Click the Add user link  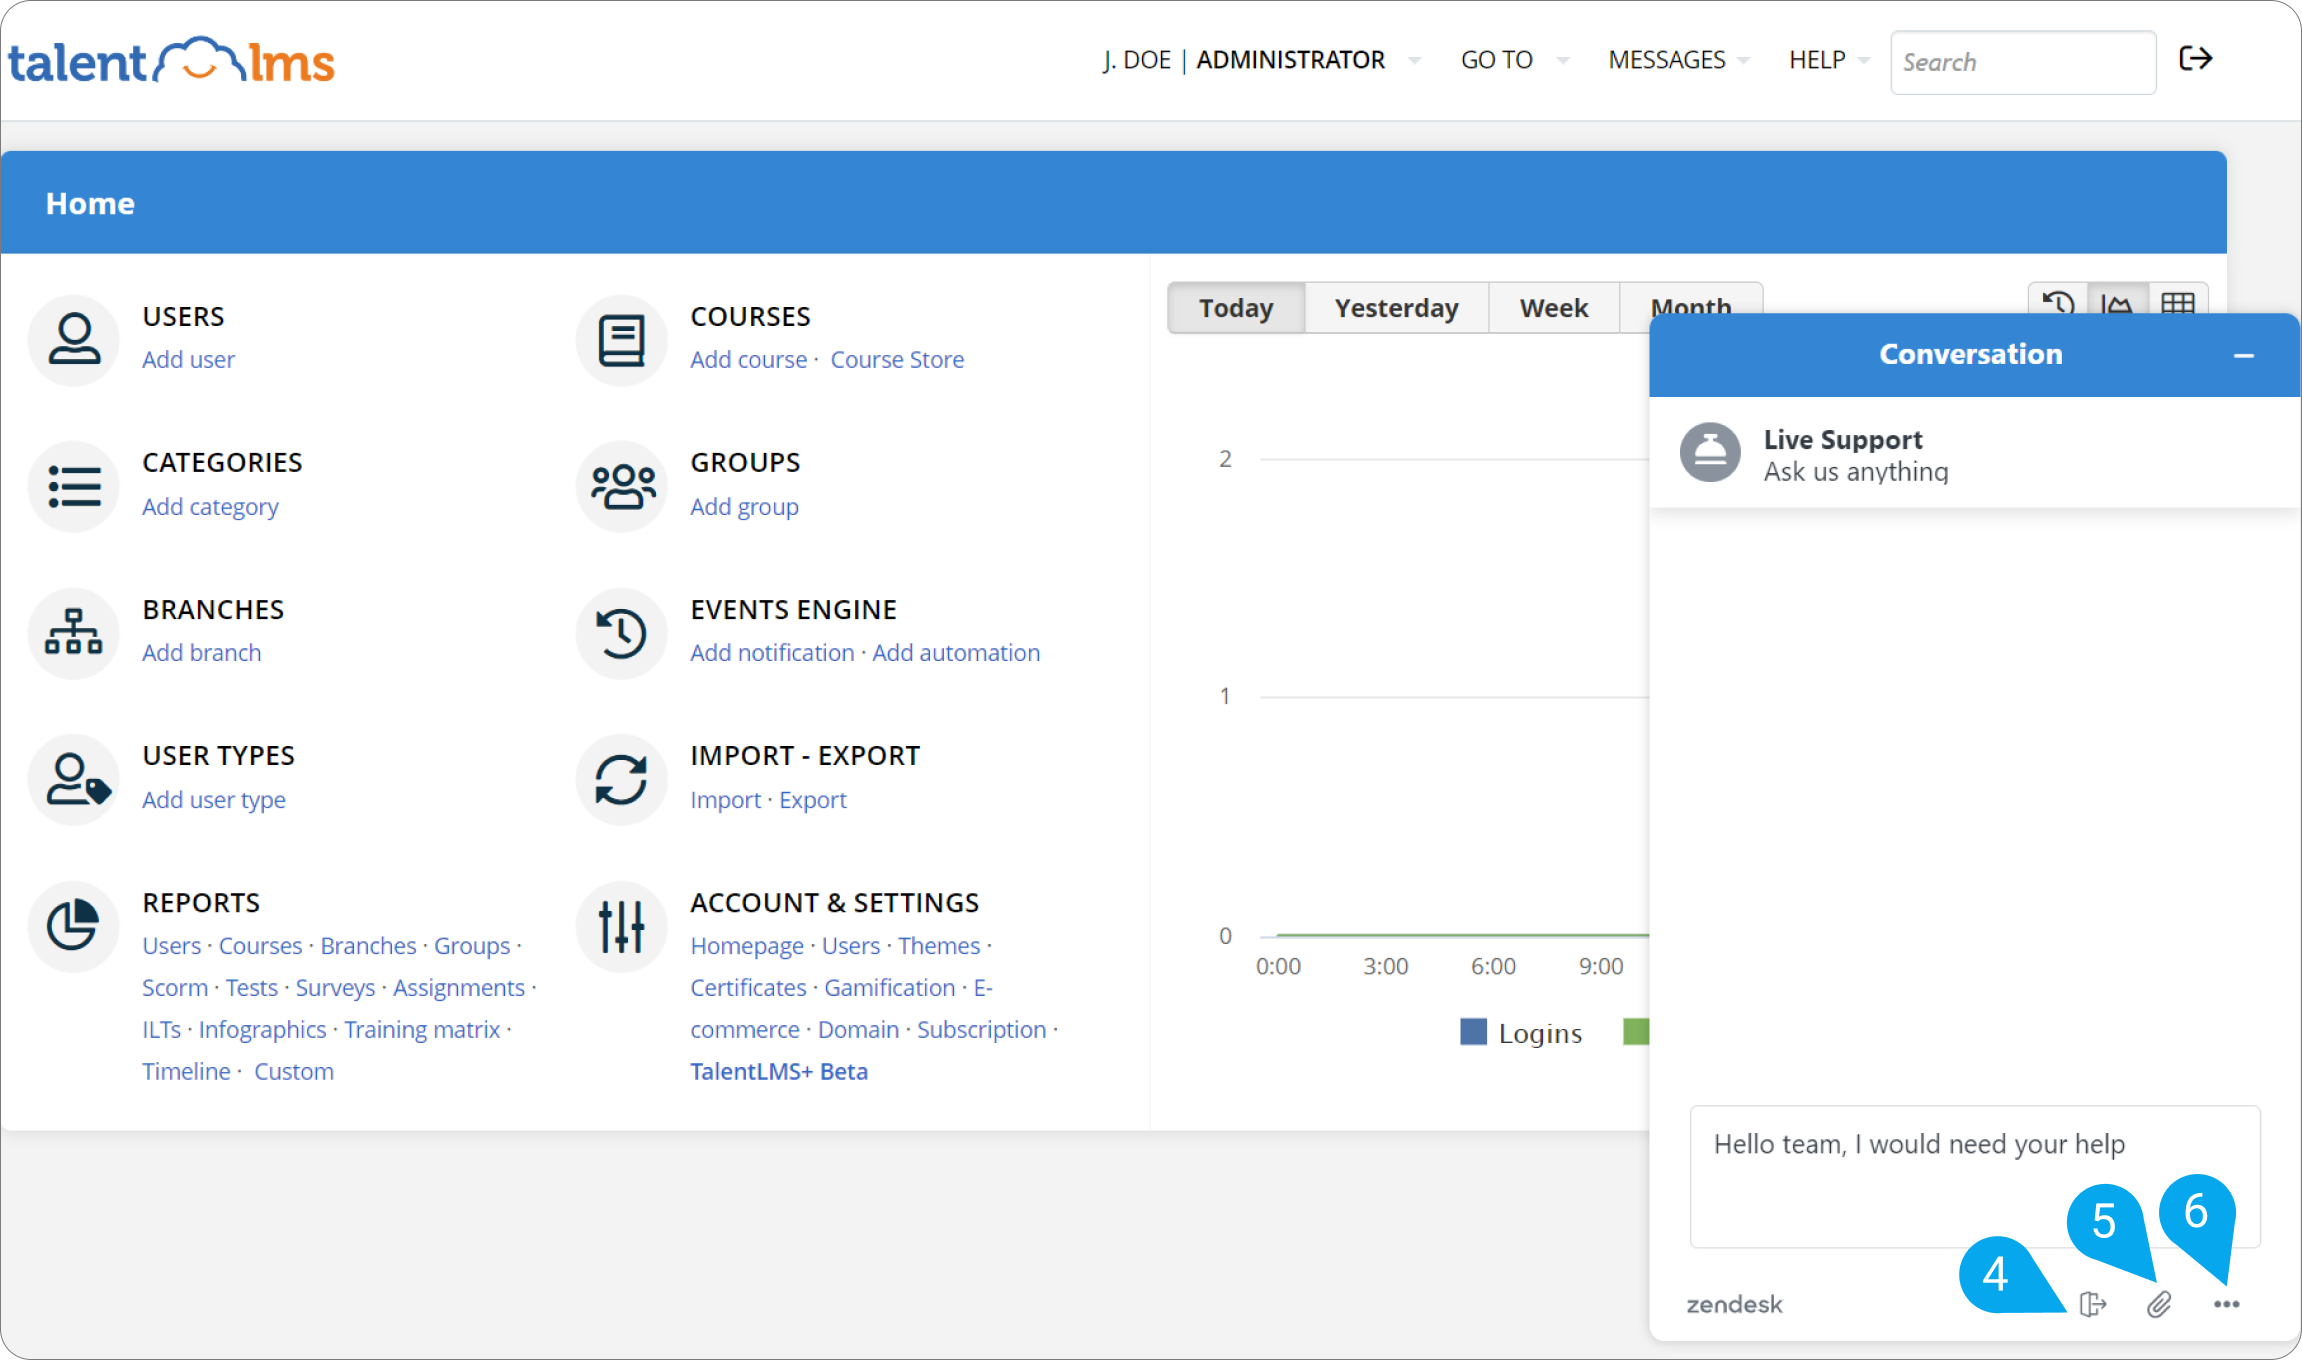click(188, 360)
